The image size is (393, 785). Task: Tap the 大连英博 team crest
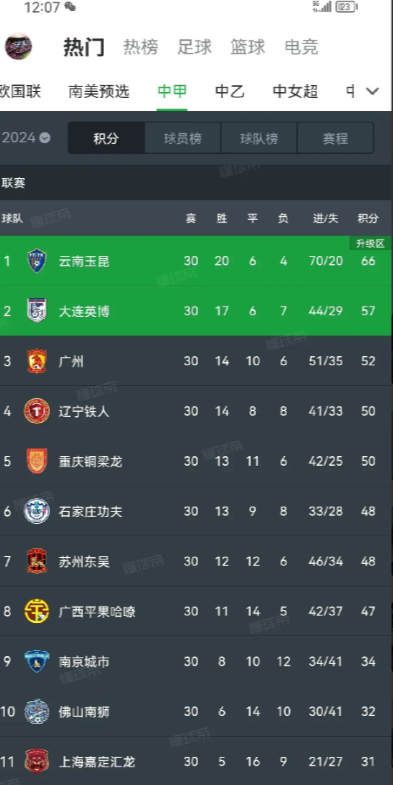(x=37, y=311)
